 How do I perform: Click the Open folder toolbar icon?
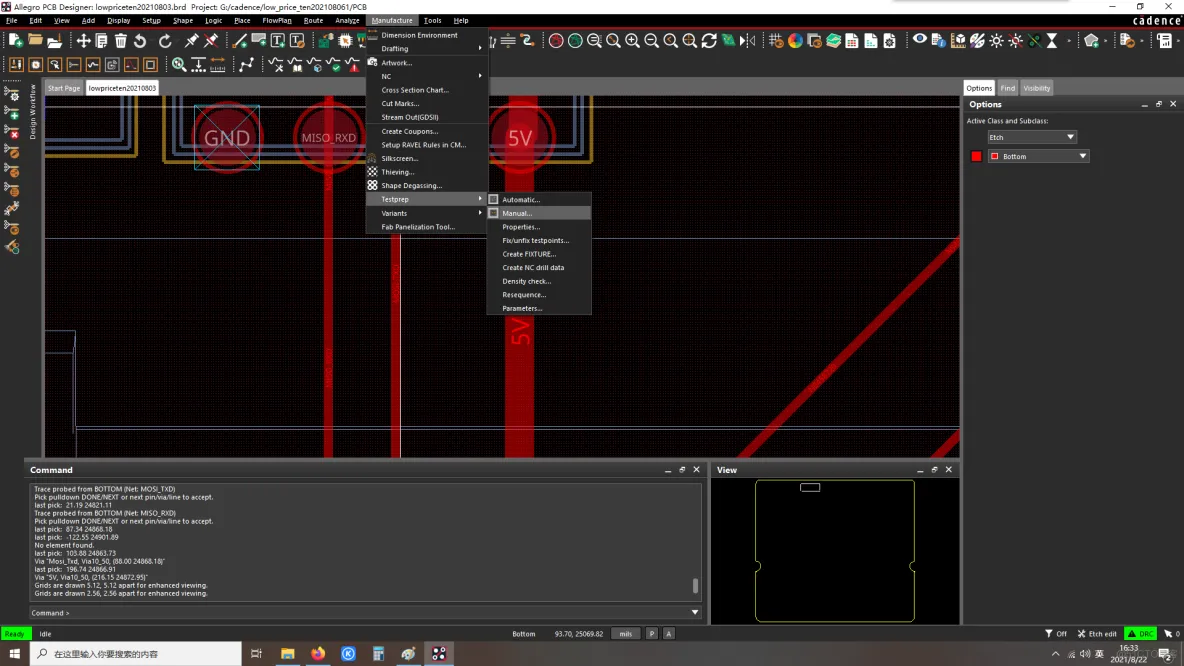click(x=35, y=41)
